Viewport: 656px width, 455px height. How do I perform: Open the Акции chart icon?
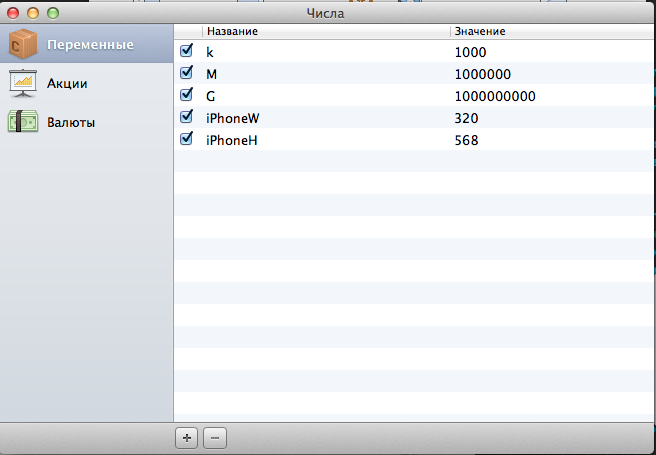[x=23, y=83]
